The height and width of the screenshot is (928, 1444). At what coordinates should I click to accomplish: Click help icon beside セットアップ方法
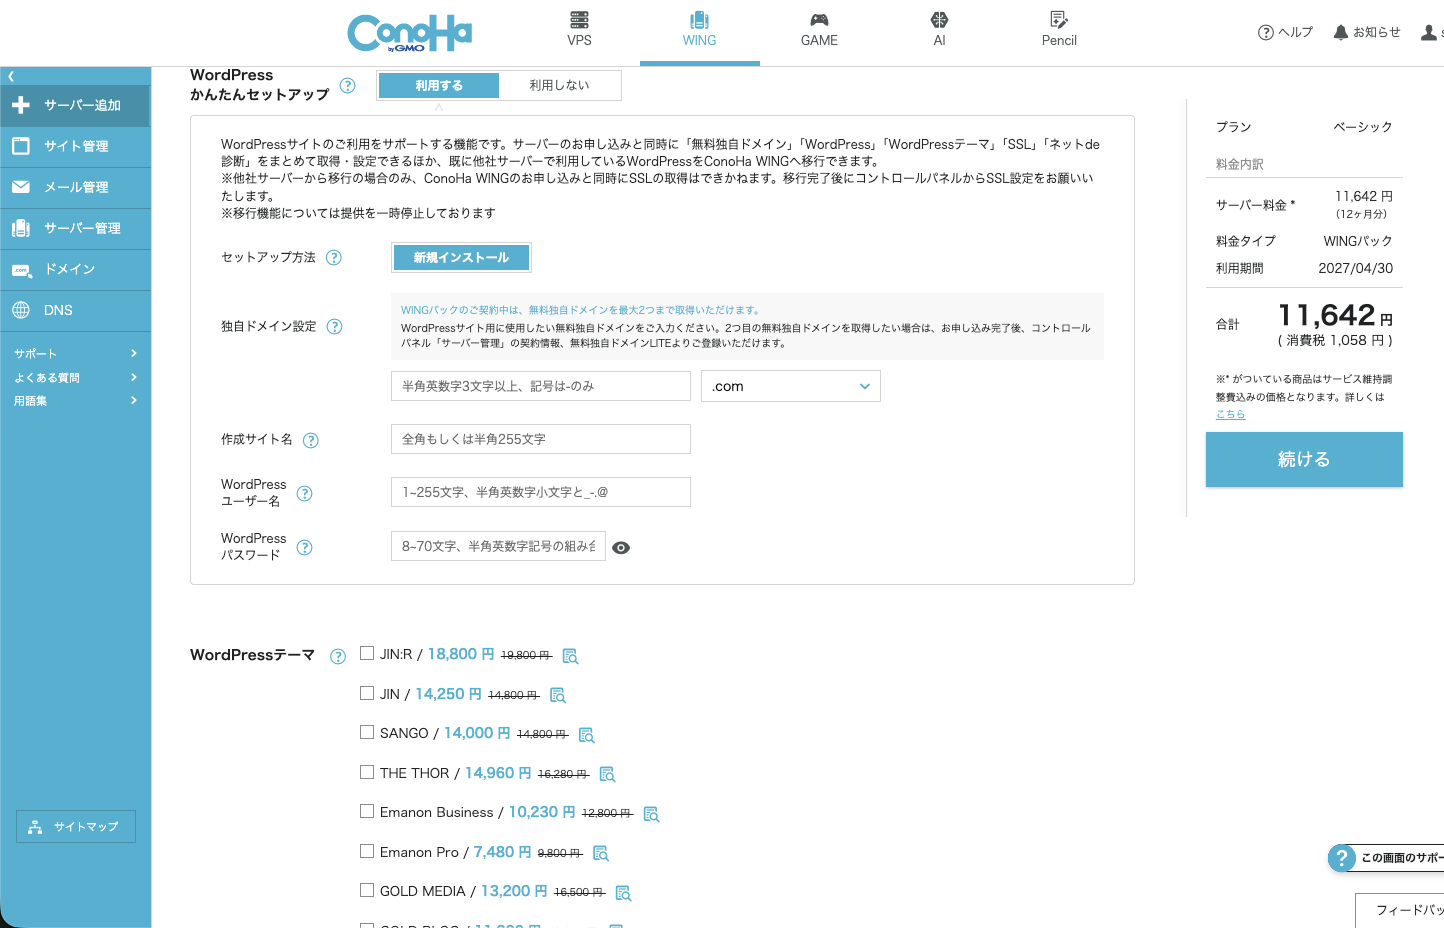(334, 258)
